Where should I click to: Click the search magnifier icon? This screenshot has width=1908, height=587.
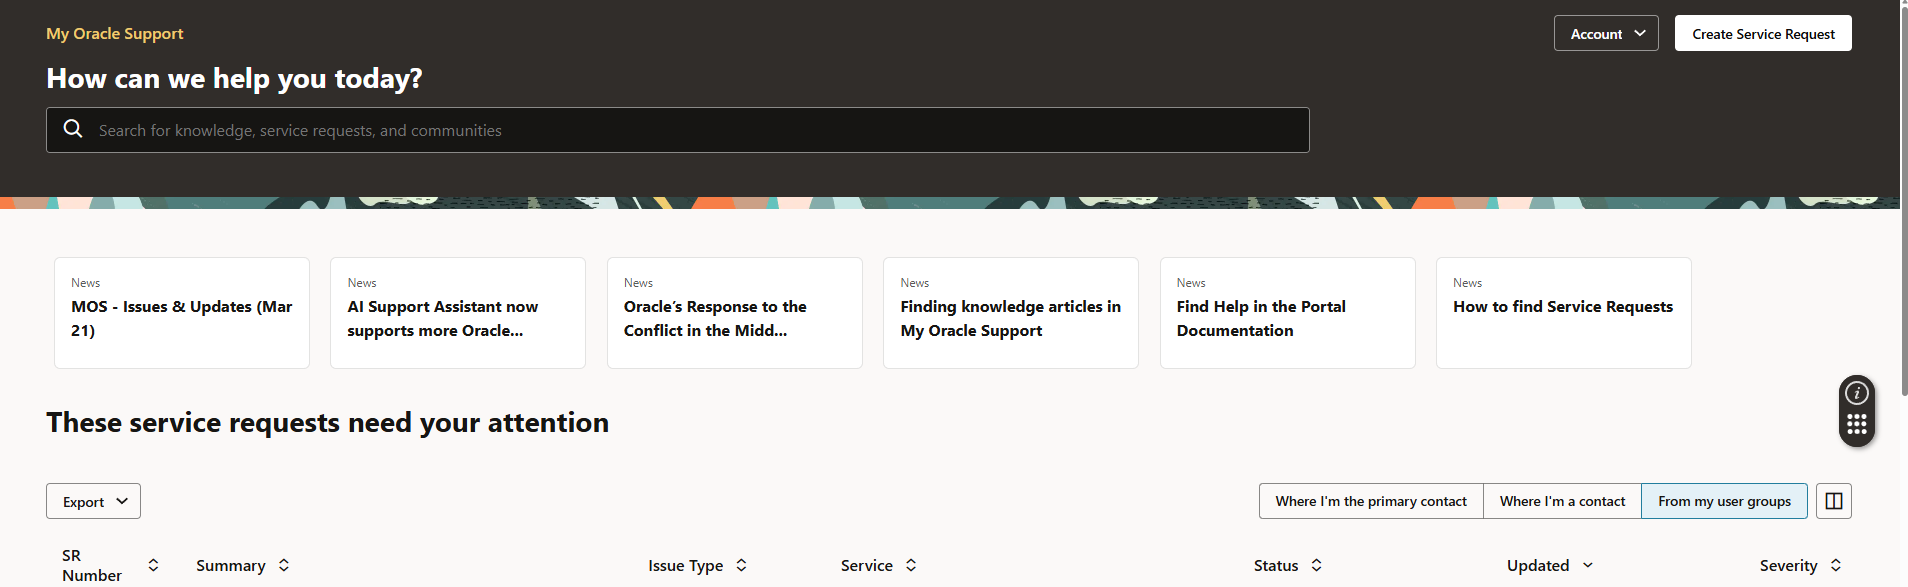pos(73,129)
